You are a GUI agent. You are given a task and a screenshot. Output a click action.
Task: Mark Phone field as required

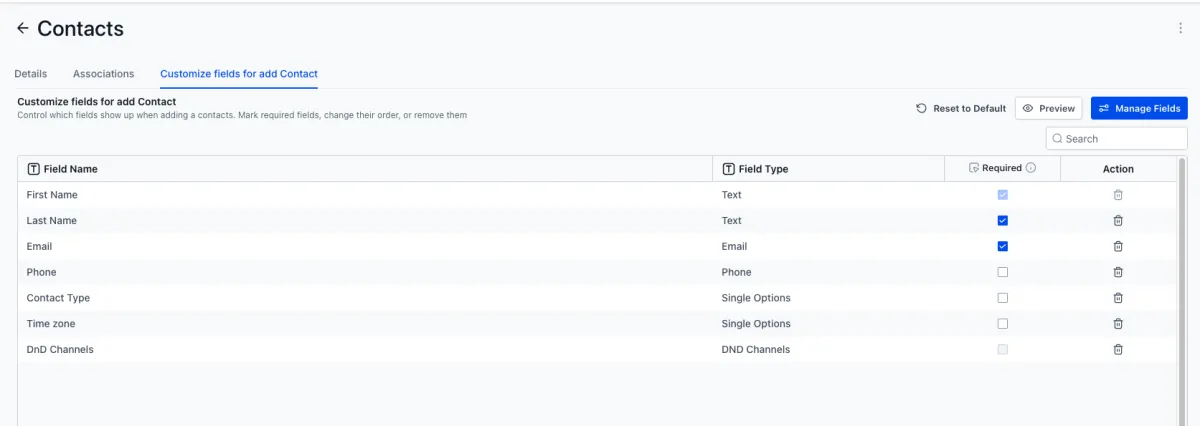click(1003, 272)
